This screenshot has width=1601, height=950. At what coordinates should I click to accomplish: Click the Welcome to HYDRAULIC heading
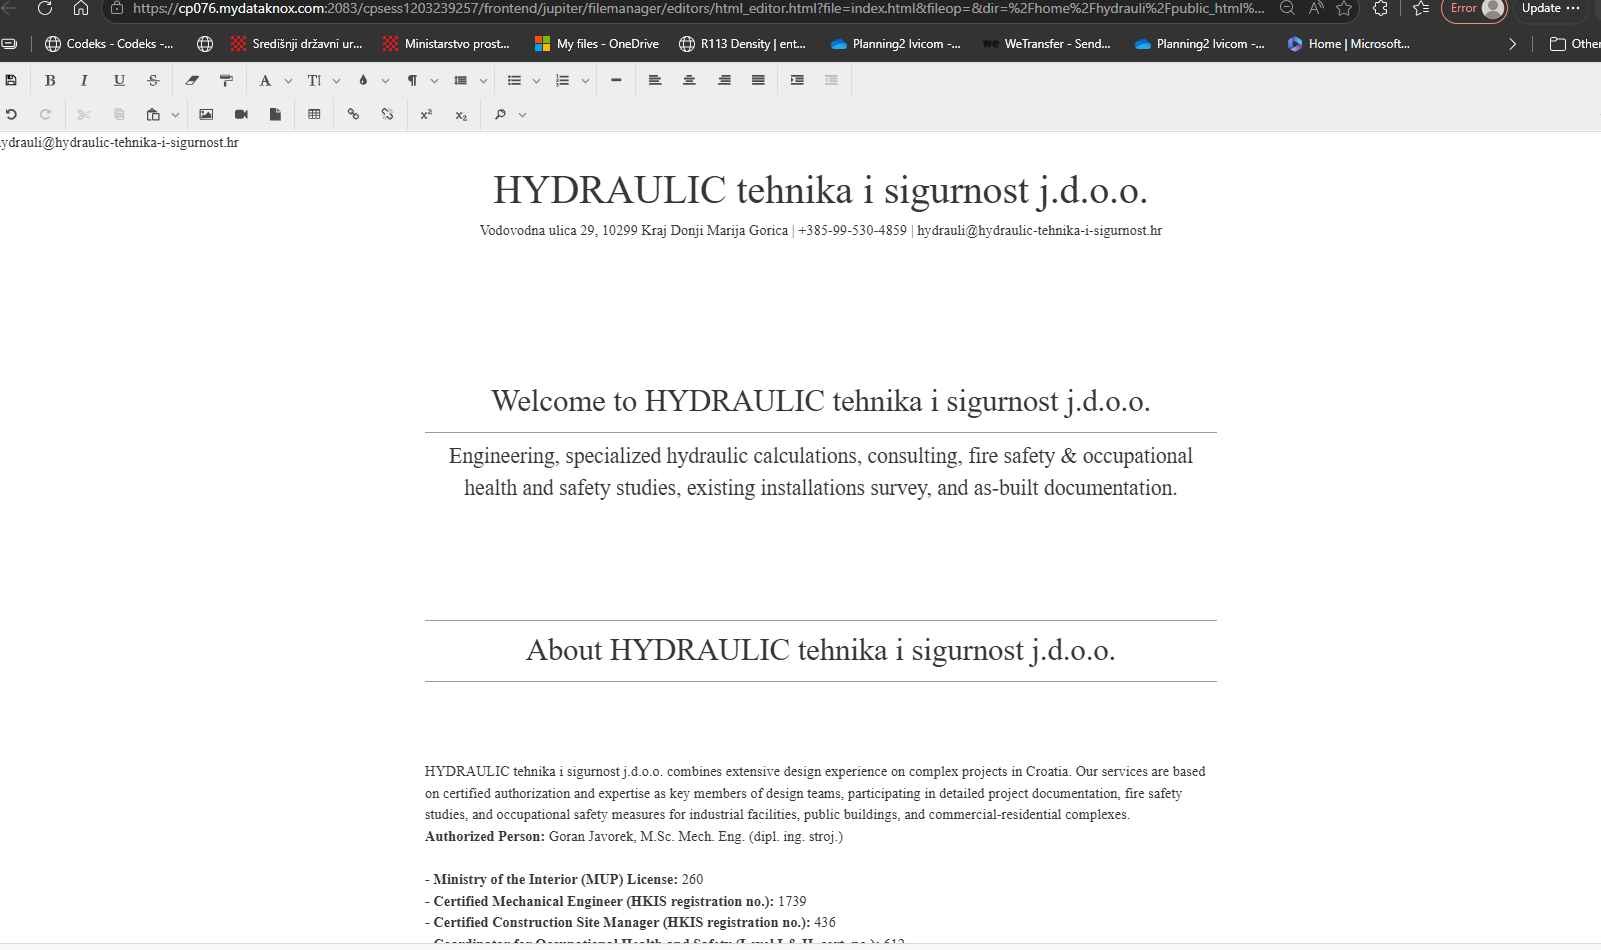click(821, 401)
